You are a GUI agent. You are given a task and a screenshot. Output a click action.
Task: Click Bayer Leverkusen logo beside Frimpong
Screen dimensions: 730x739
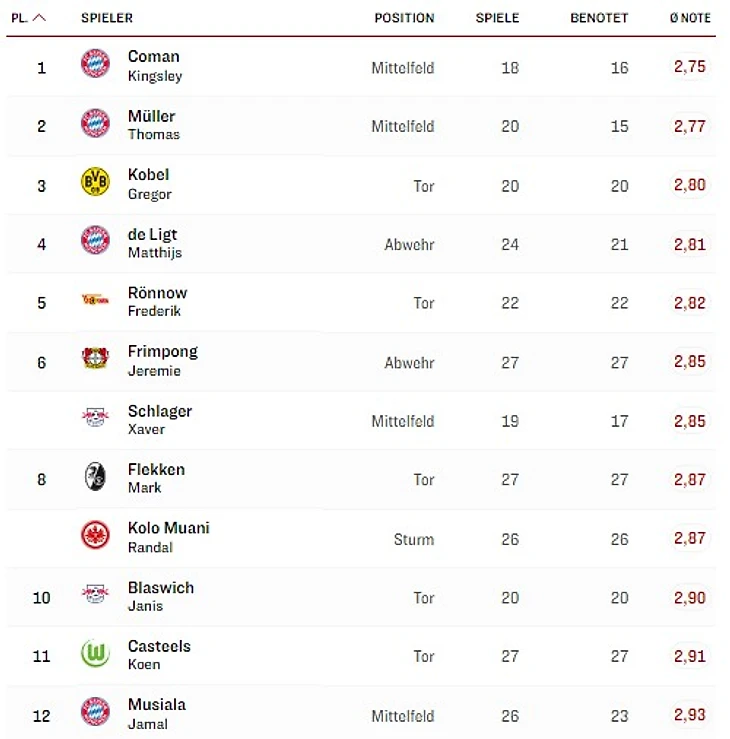point(95,359)
